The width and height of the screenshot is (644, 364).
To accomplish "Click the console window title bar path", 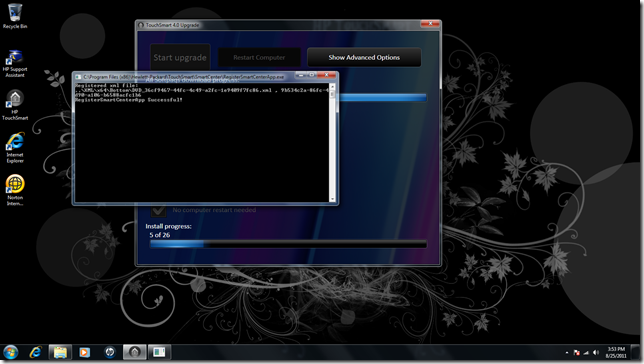I will pos(184,77).
